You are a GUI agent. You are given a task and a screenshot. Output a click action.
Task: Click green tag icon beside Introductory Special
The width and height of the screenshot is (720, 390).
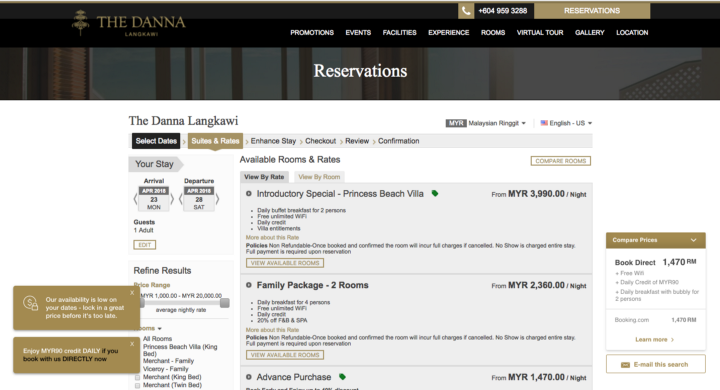pos(434,193)
